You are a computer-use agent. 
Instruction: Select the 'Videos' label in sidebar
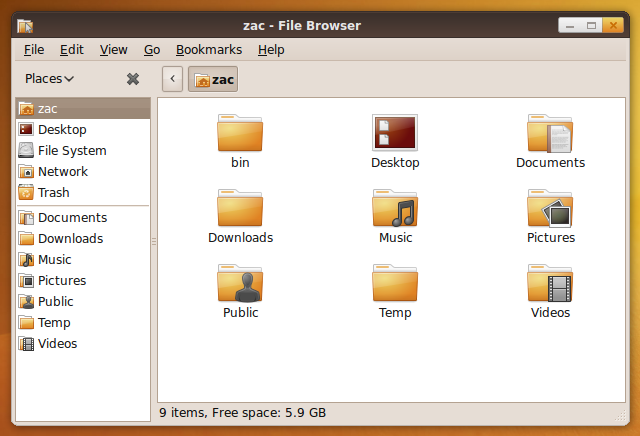[x=58, y=344]
